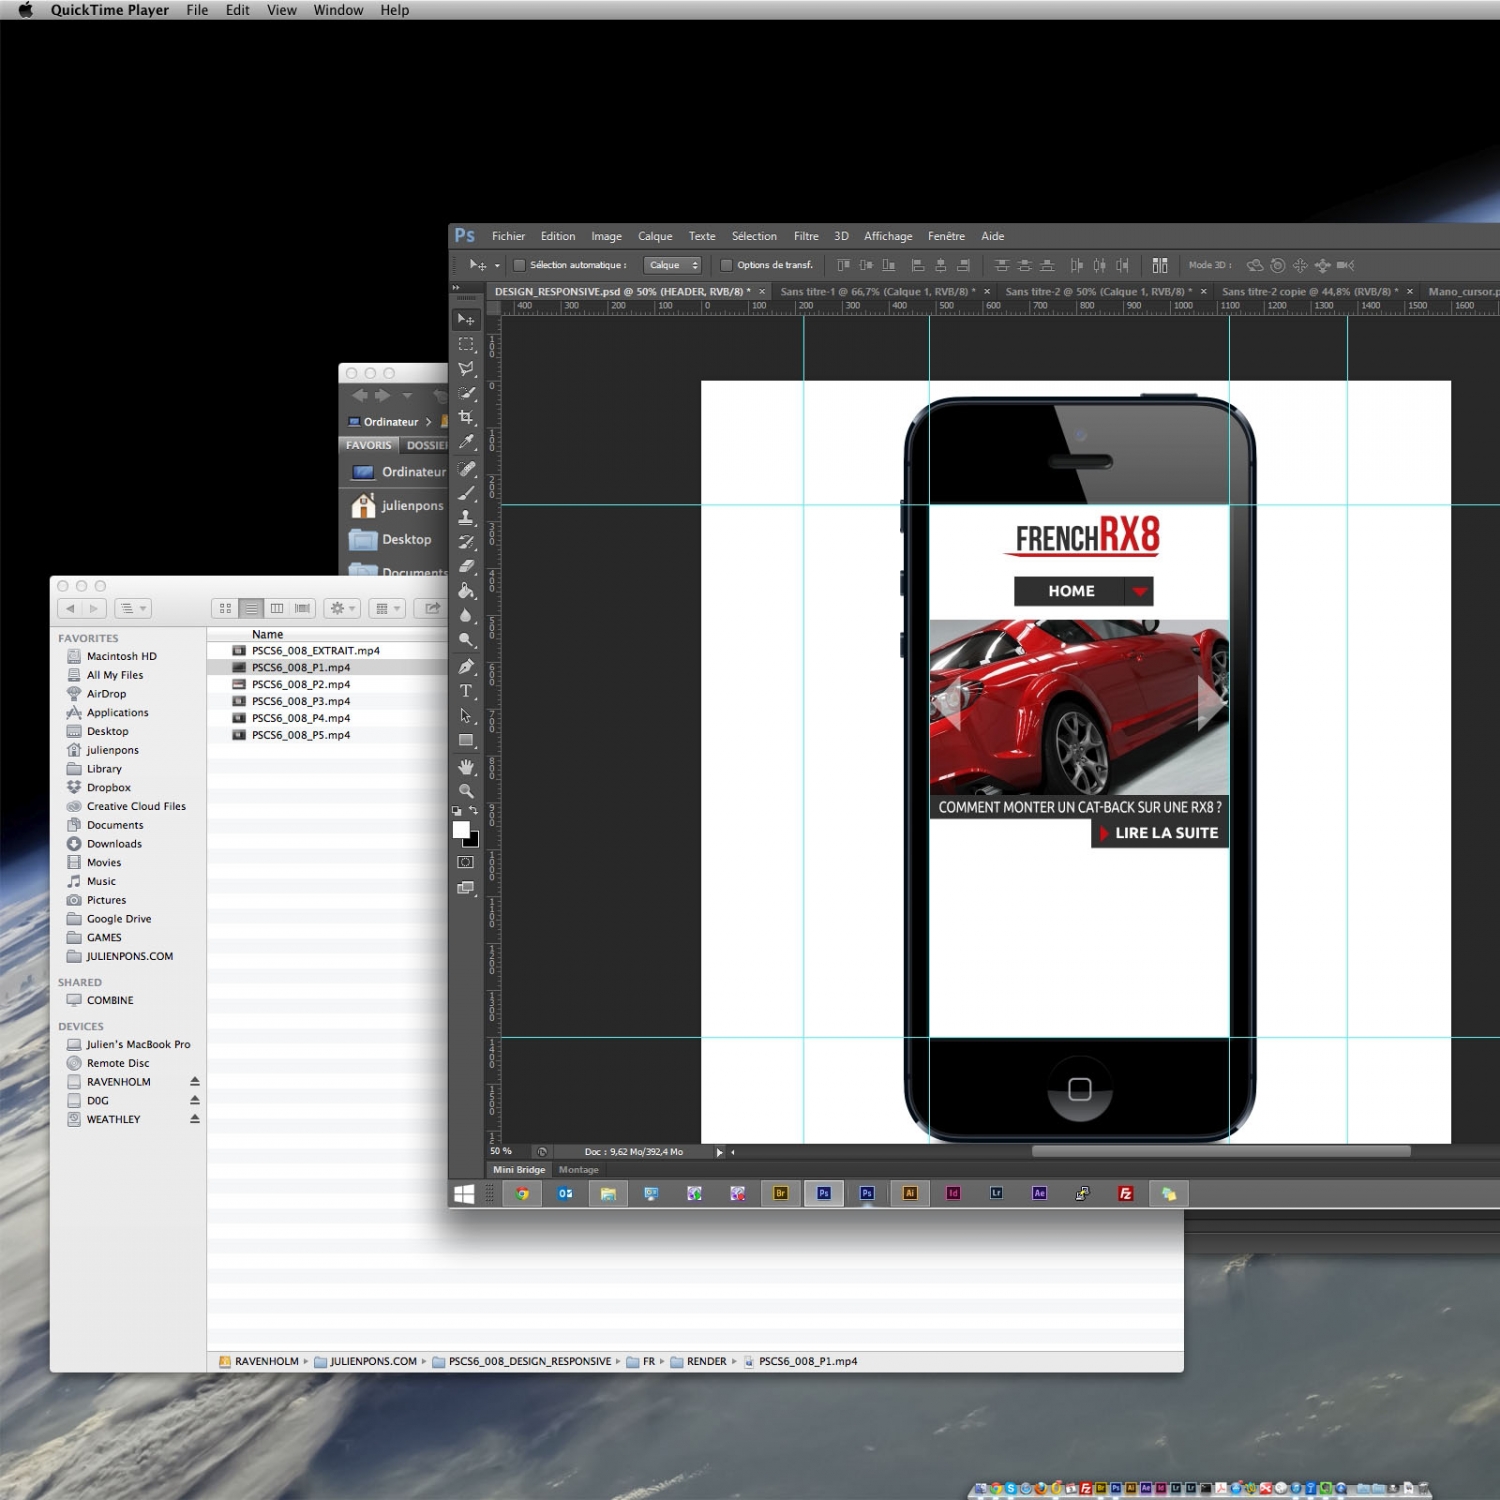Image resolution: width=1500 pixels, height=1500 pixels.
Task: Open Move tool preset picker arrow
Action: (497, 266)
